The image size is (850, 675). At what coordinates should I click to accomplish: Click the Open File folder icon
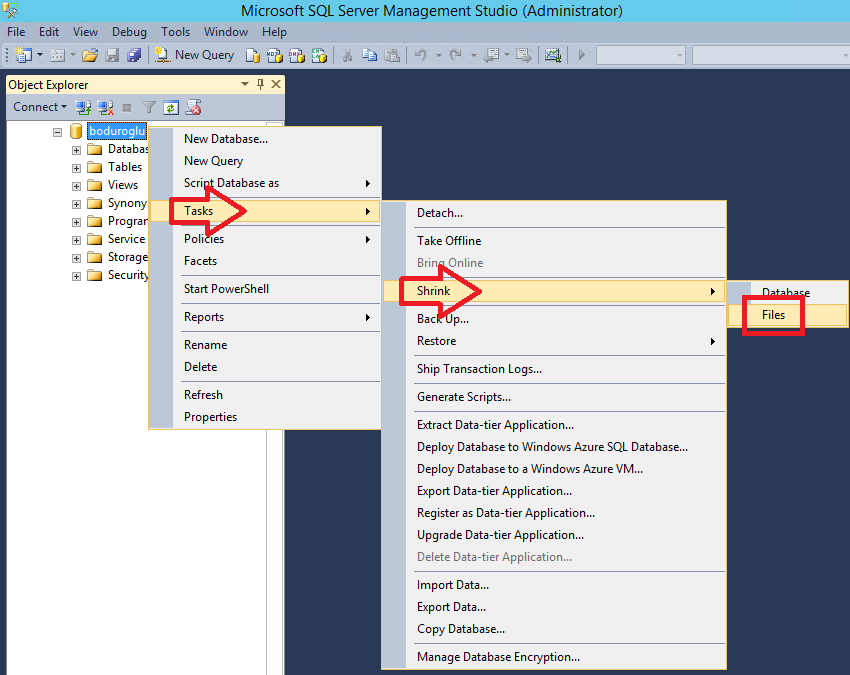[x=90, y=55]
